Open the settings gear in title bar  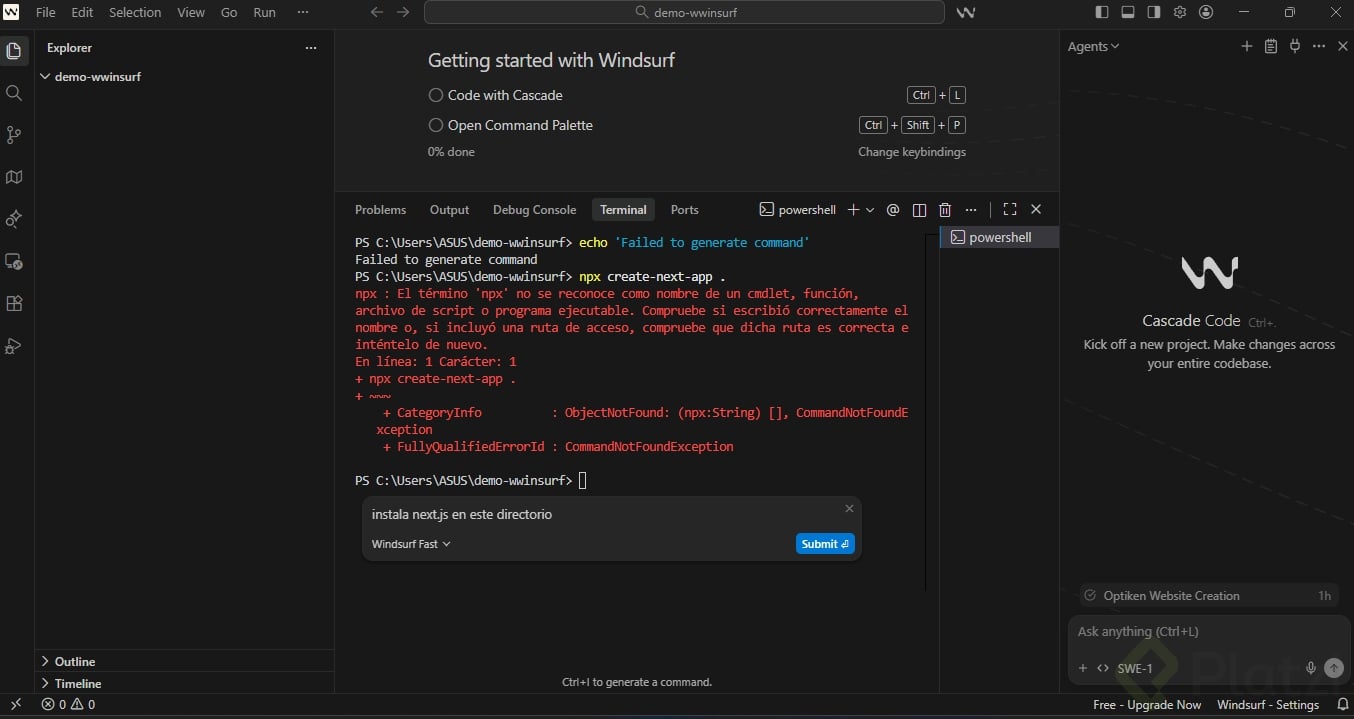click(1180, 13)
